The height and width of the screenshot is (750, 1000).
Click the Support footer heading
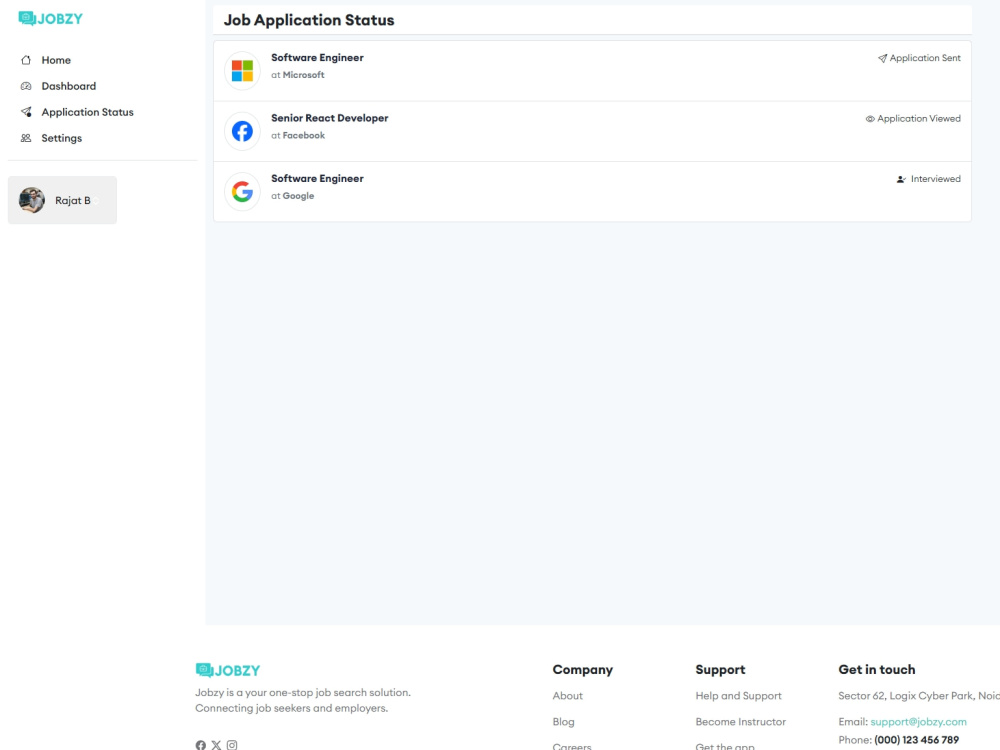720,670
